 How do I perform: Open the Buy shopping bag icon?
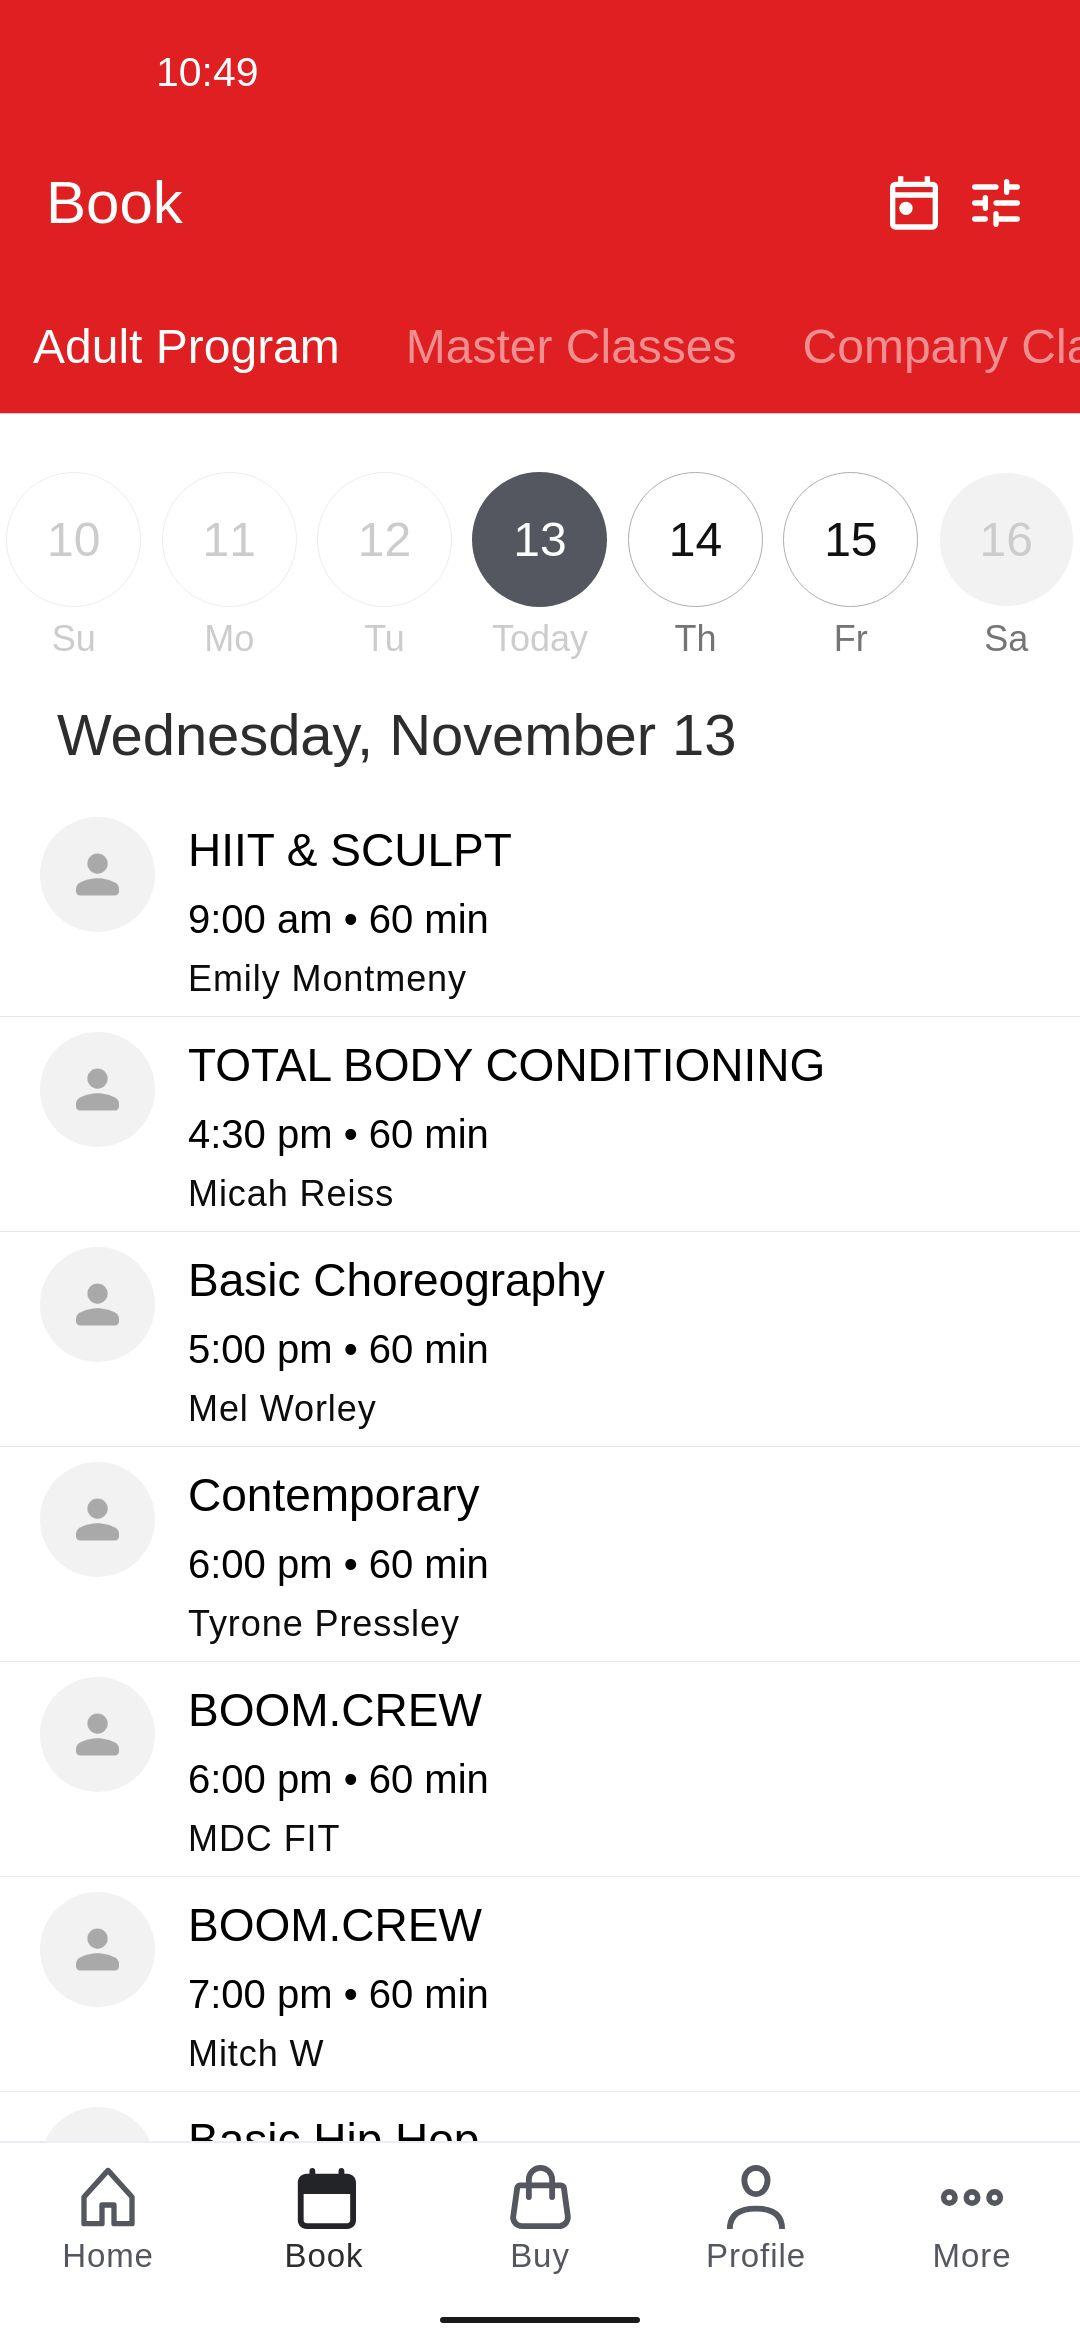540,2197
